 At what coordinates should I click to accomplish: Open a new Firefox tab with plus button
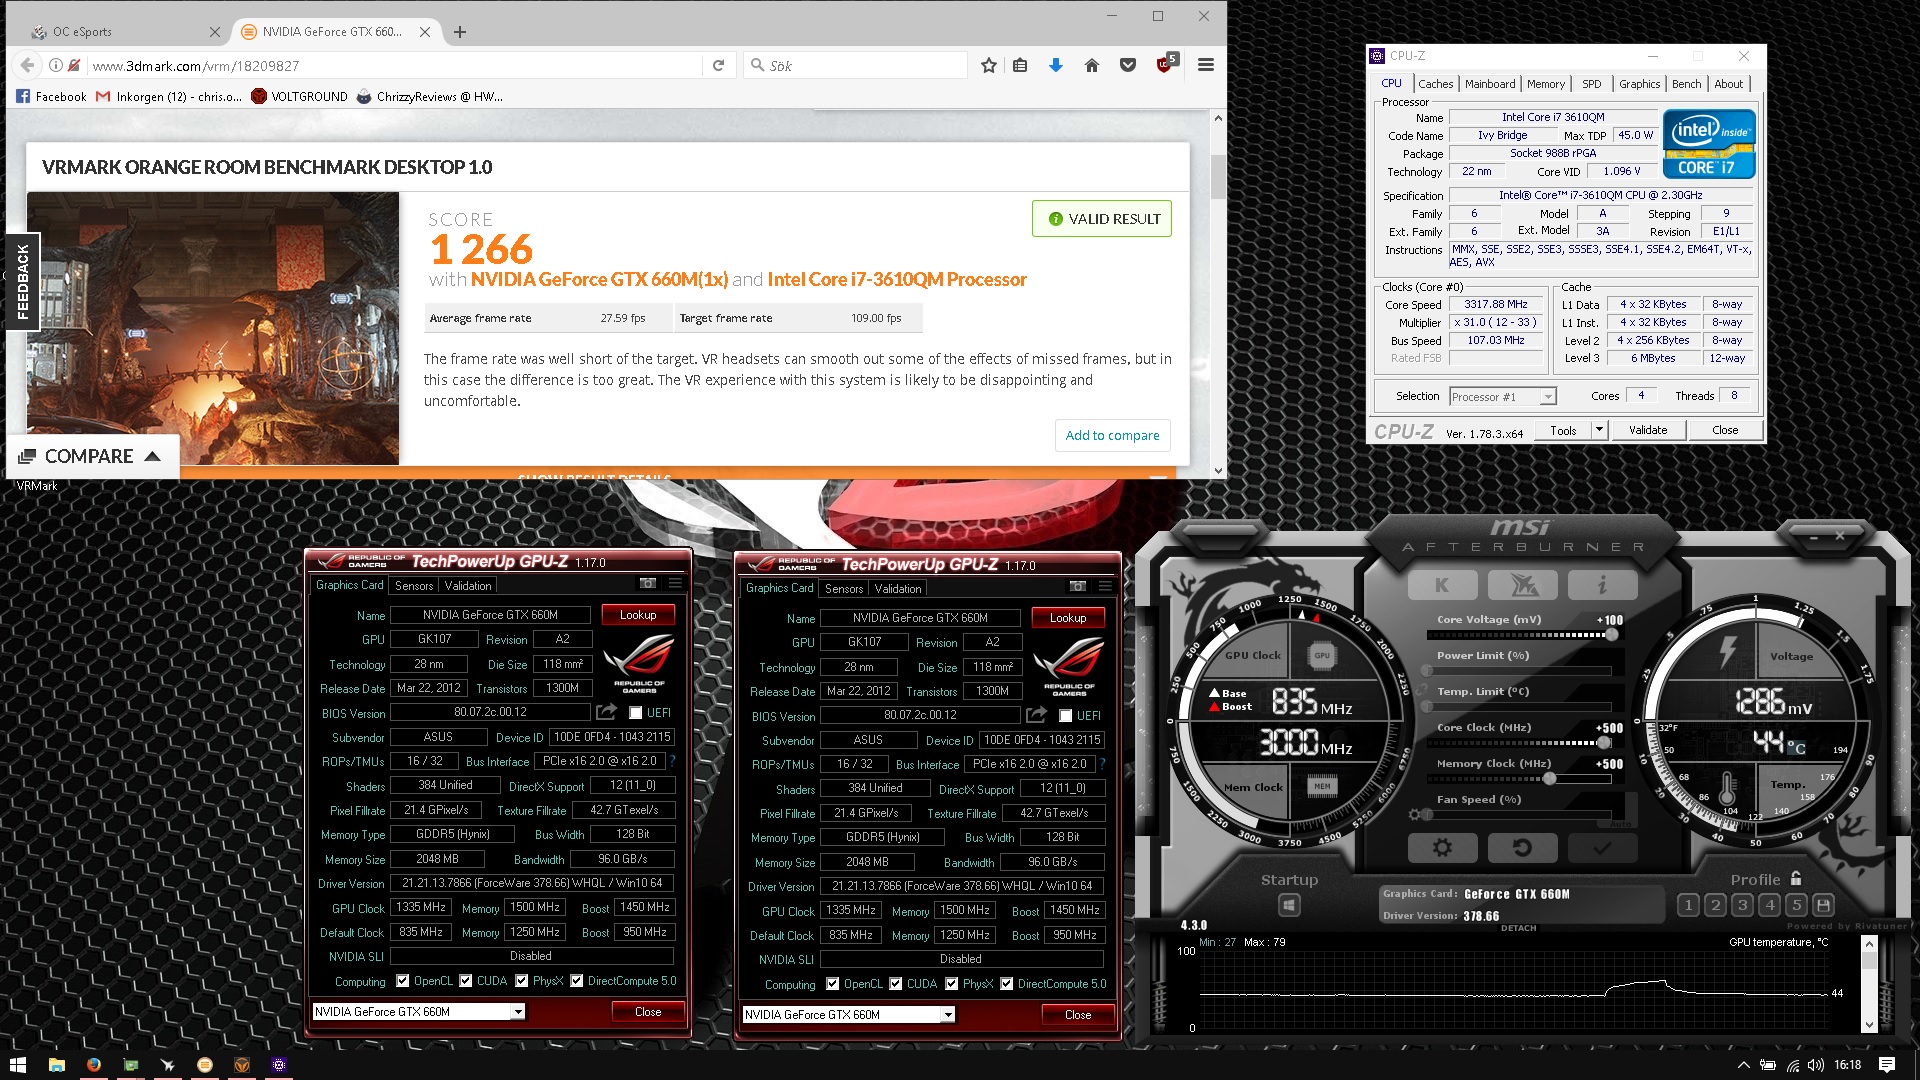[460, 32]
